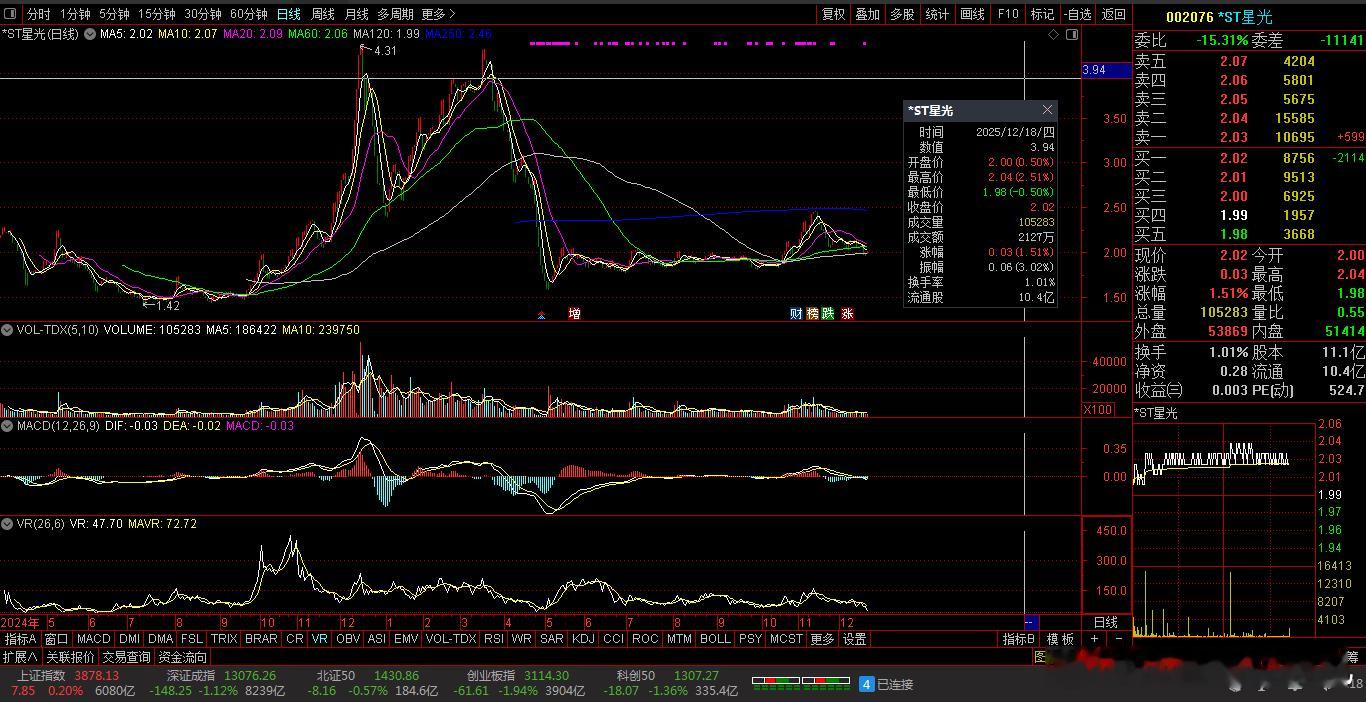1366x702 pixels.
Task: Switch to the 周线 weekly chart tab
Action: 322,14
